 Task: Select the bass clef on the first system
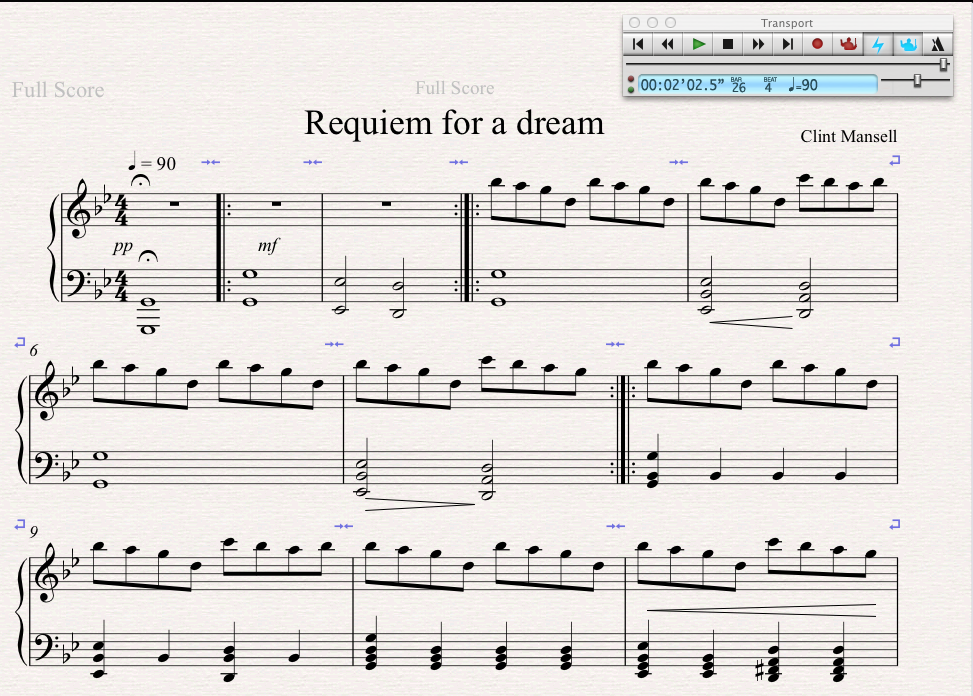(x=78, y=282)
